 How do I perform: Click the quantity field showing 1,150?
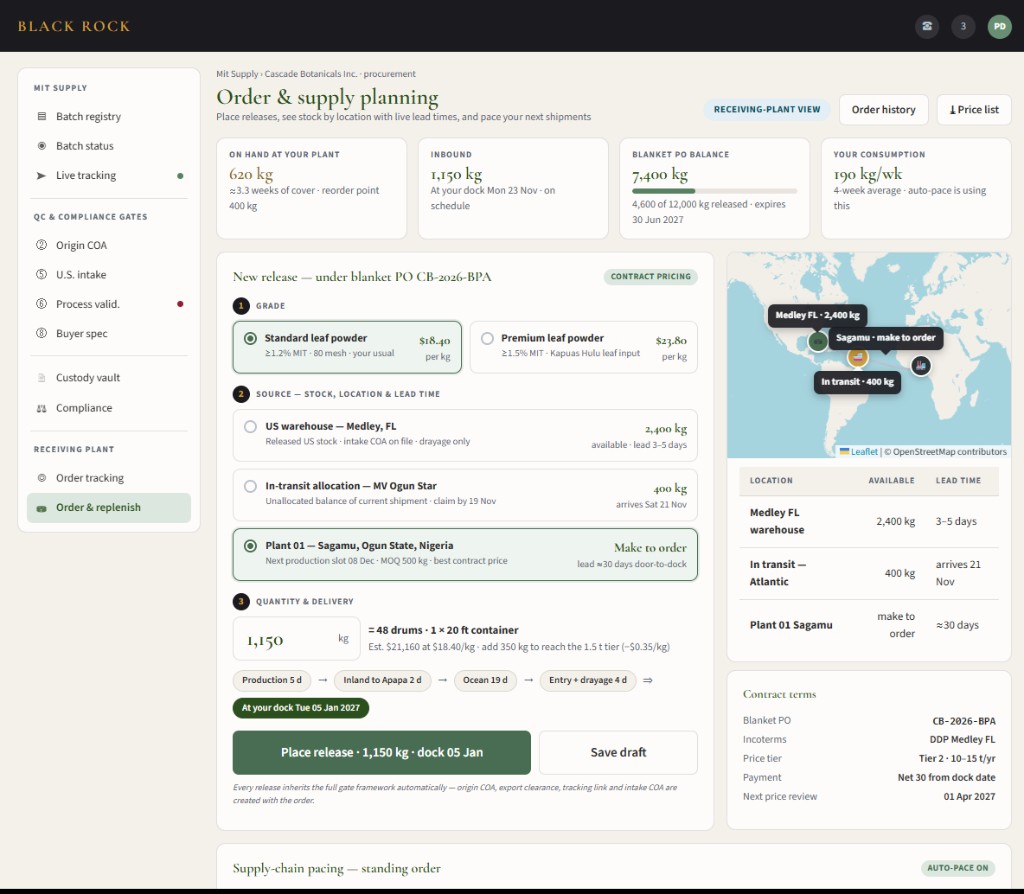[x=296, y=639]
